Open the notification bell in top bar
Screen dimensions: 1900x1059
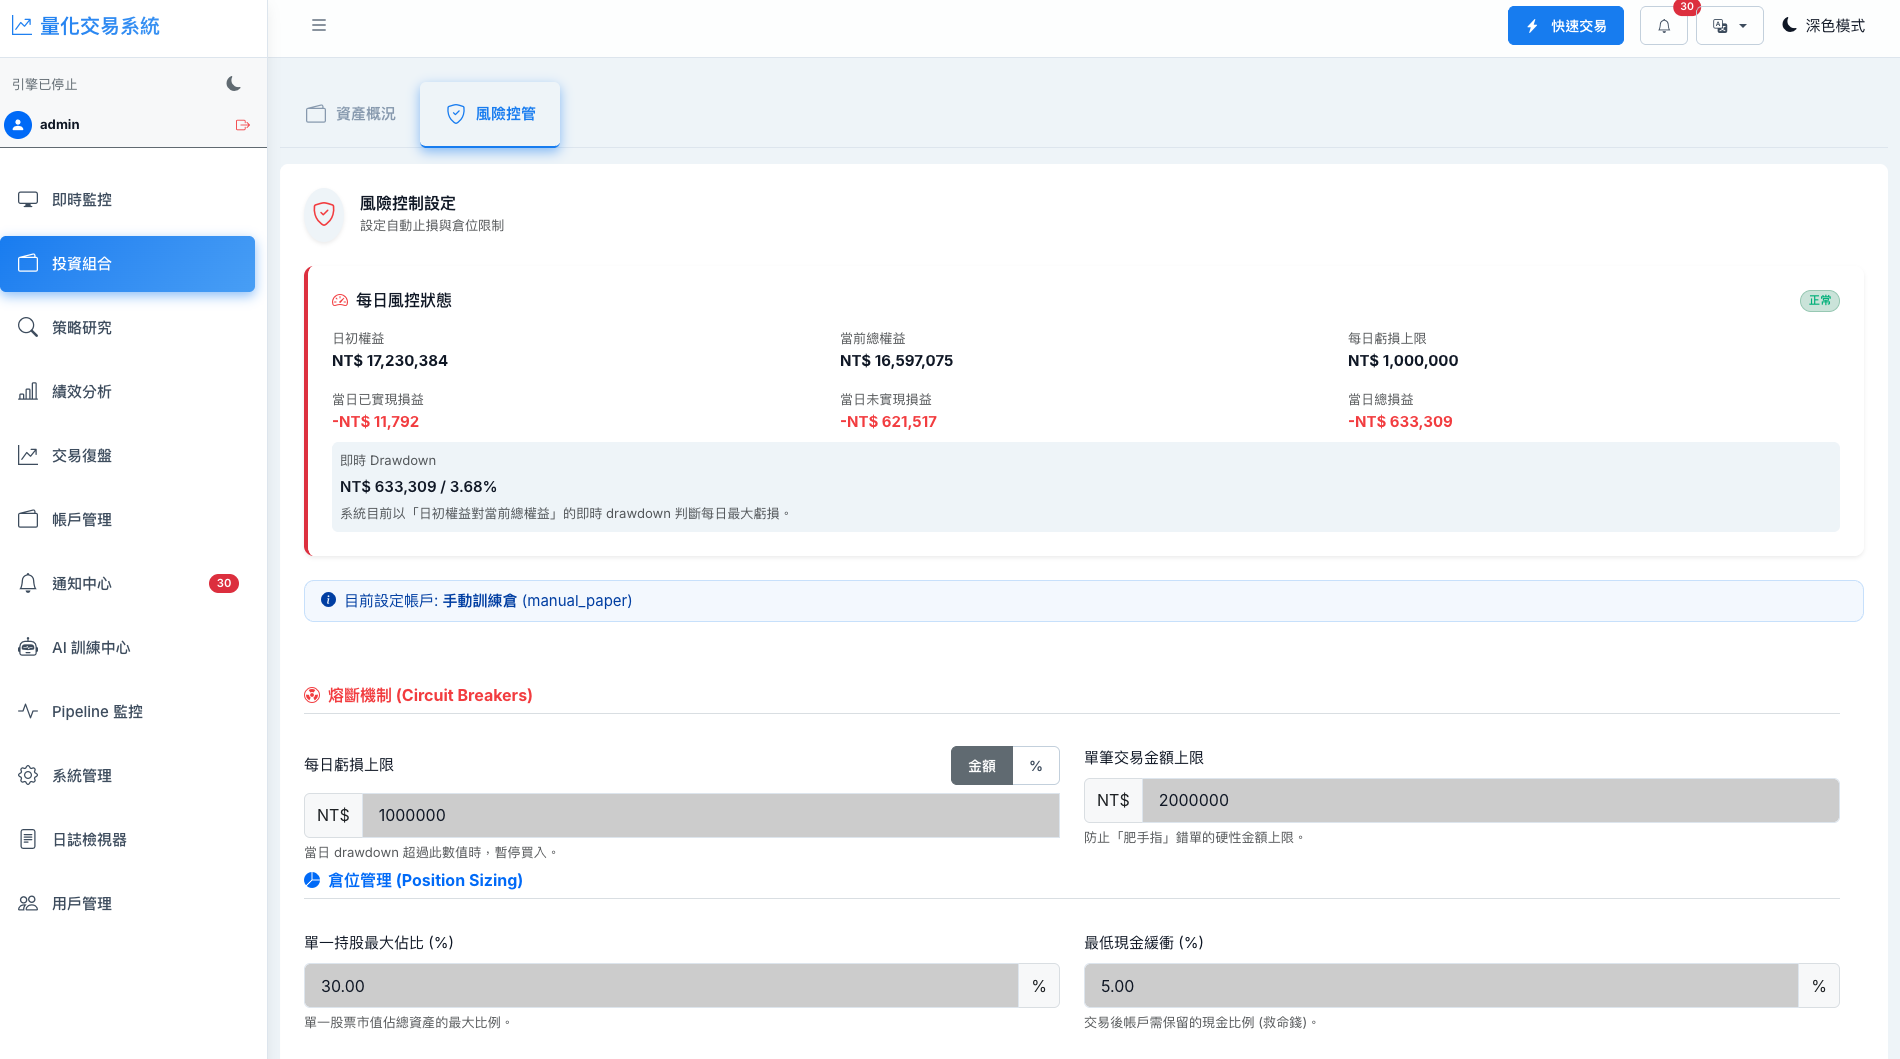pyautogui.click(x=1664, y=25)
